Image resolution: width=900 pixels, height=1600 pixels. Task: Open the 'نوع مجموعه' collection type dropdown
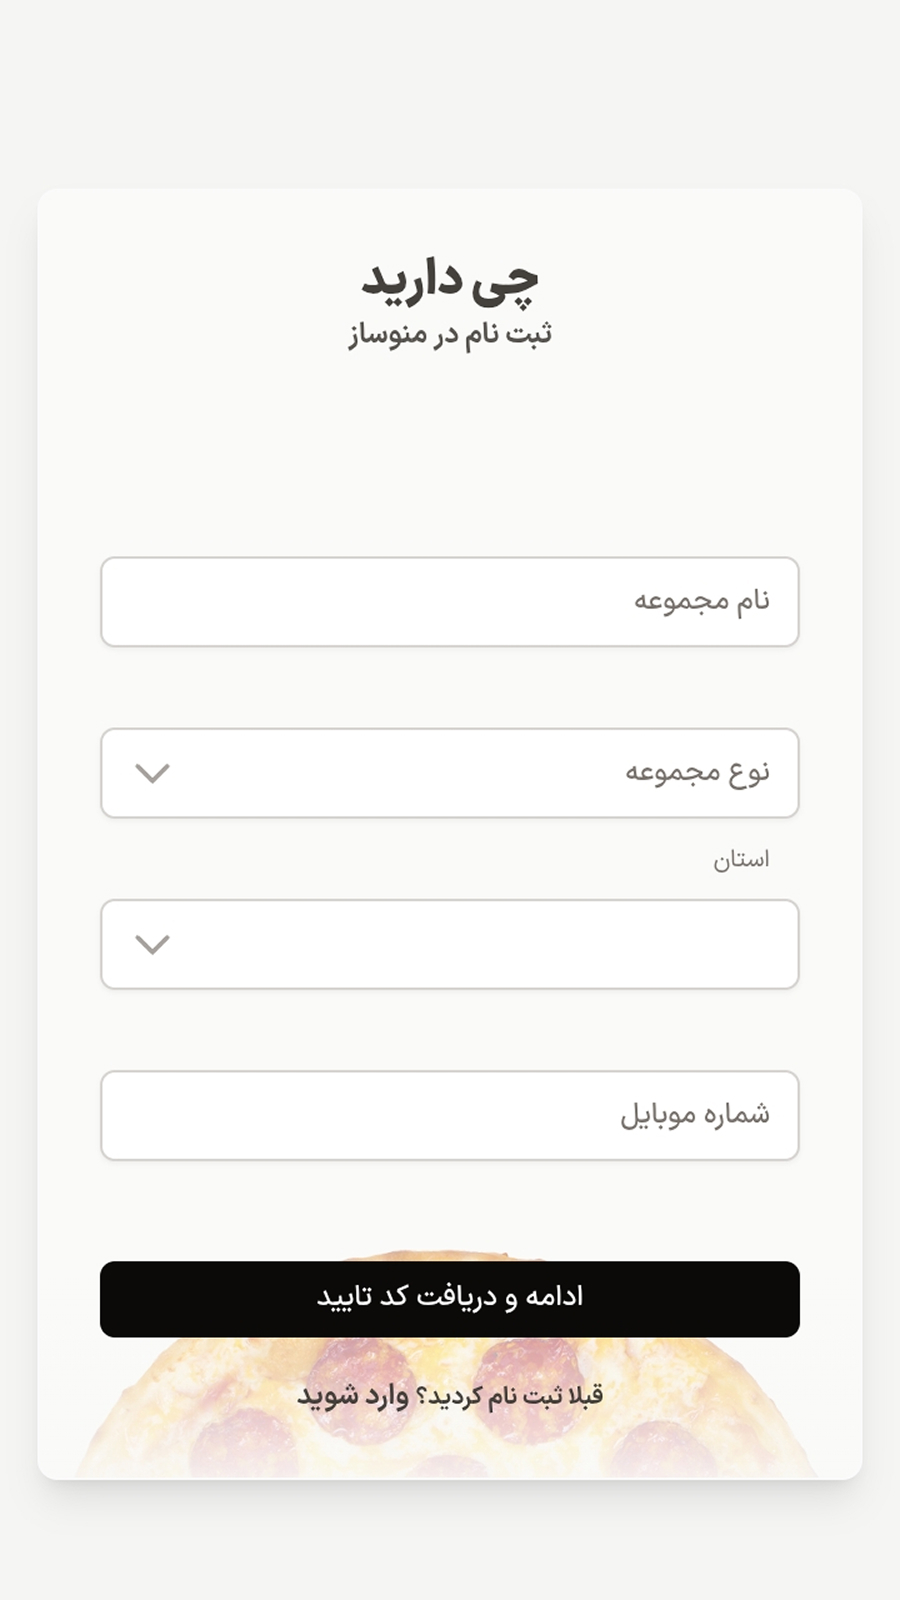(450, 773)
